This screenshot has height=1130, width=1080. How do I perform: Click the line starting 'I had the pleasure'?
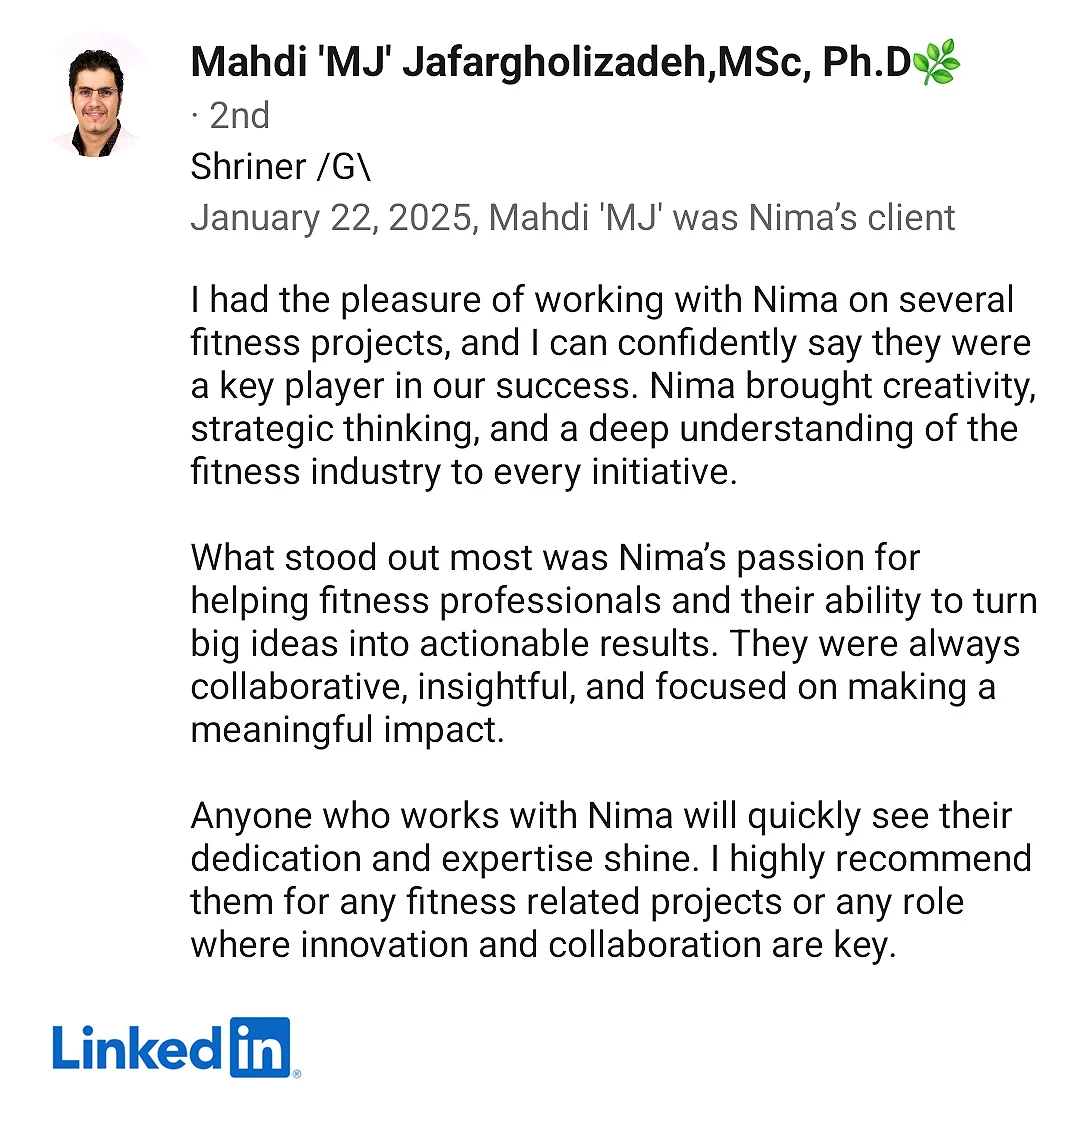click(x=602, y=300)
